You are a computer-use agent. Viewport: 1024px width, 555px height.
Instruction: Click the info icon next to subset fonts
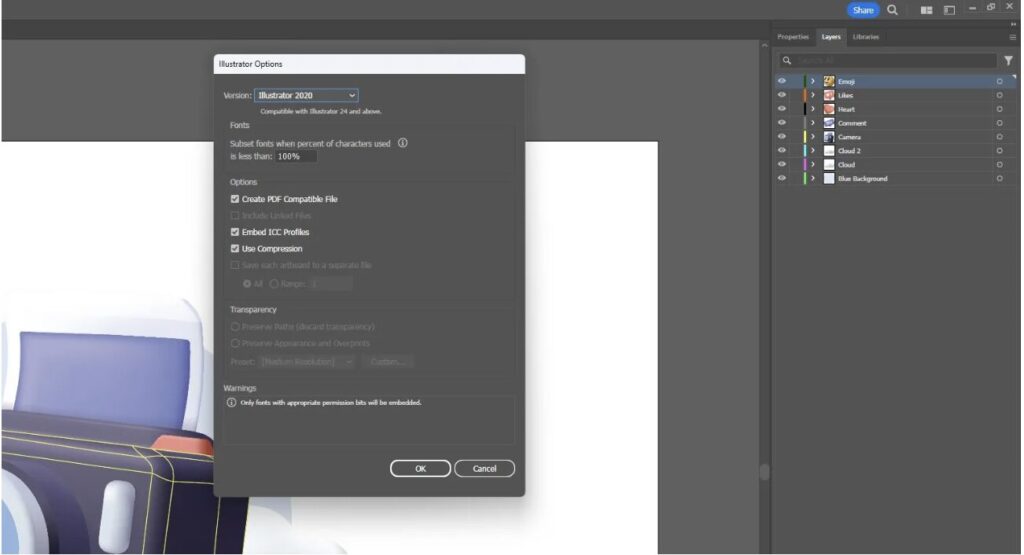[x=402, y=143]
